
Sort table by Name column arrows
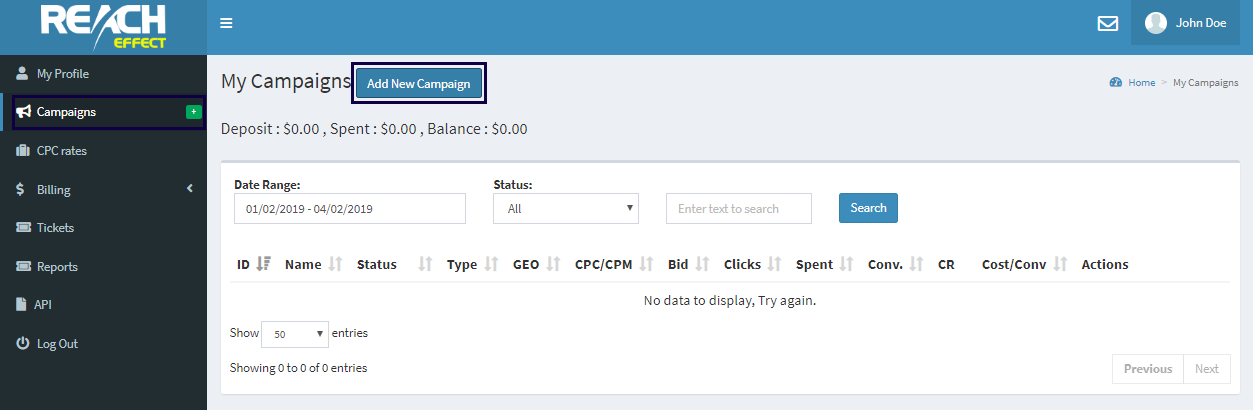[x=335, y=264]
